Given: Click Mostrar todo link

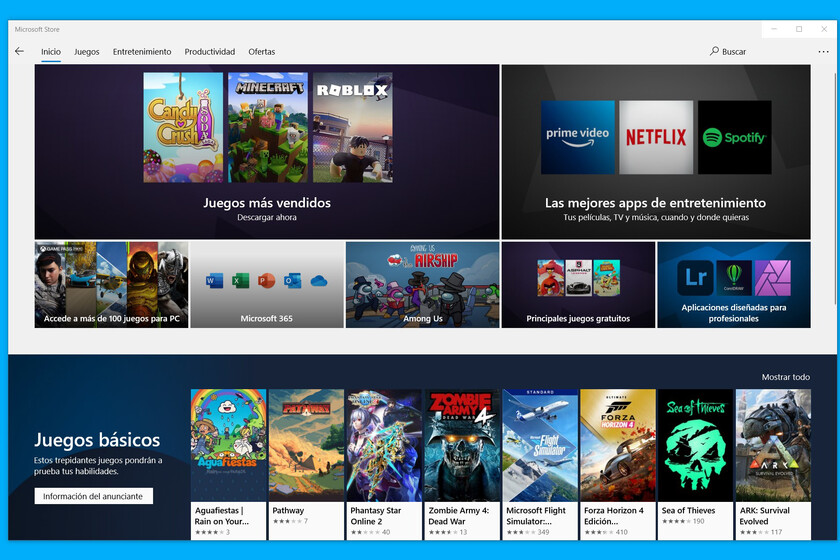Looking at the screenshot, I should (x=786, y=377).
